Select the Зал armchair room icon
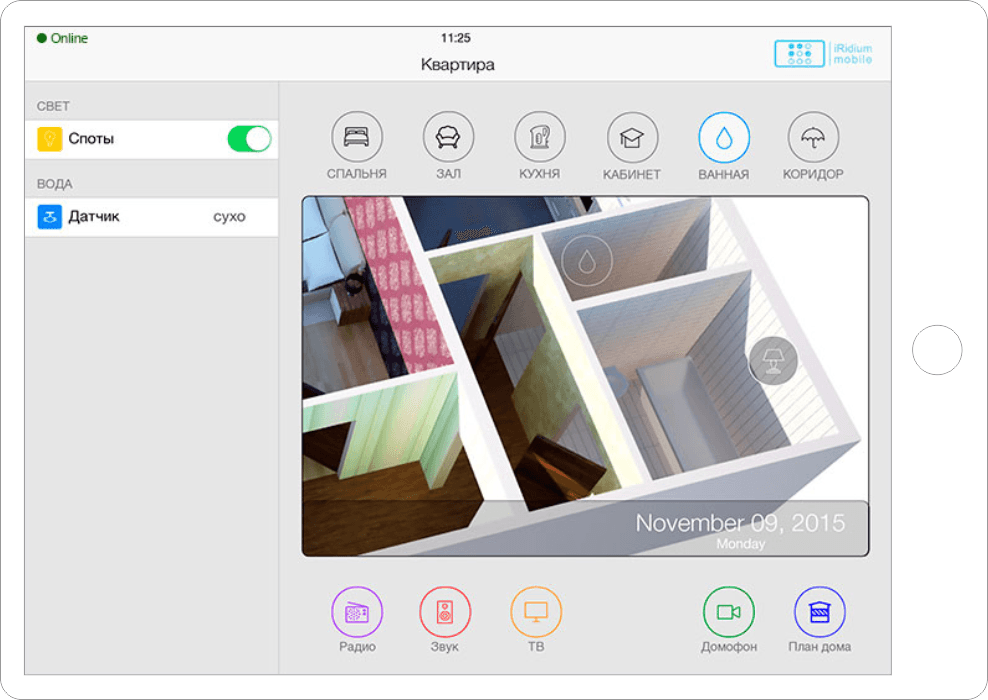The image size is (988, 700). pyautogui.click(x=448, y=138)
